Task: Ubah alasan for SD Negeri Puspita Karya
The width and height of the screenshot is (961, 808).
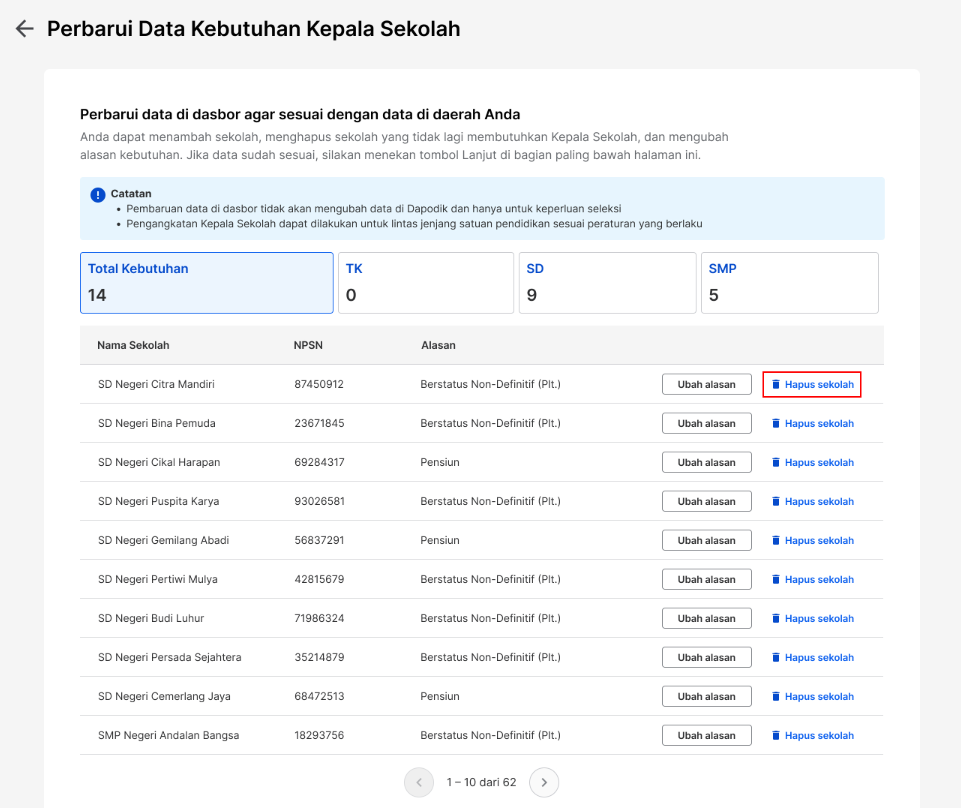Action: [x=707, y=501]
